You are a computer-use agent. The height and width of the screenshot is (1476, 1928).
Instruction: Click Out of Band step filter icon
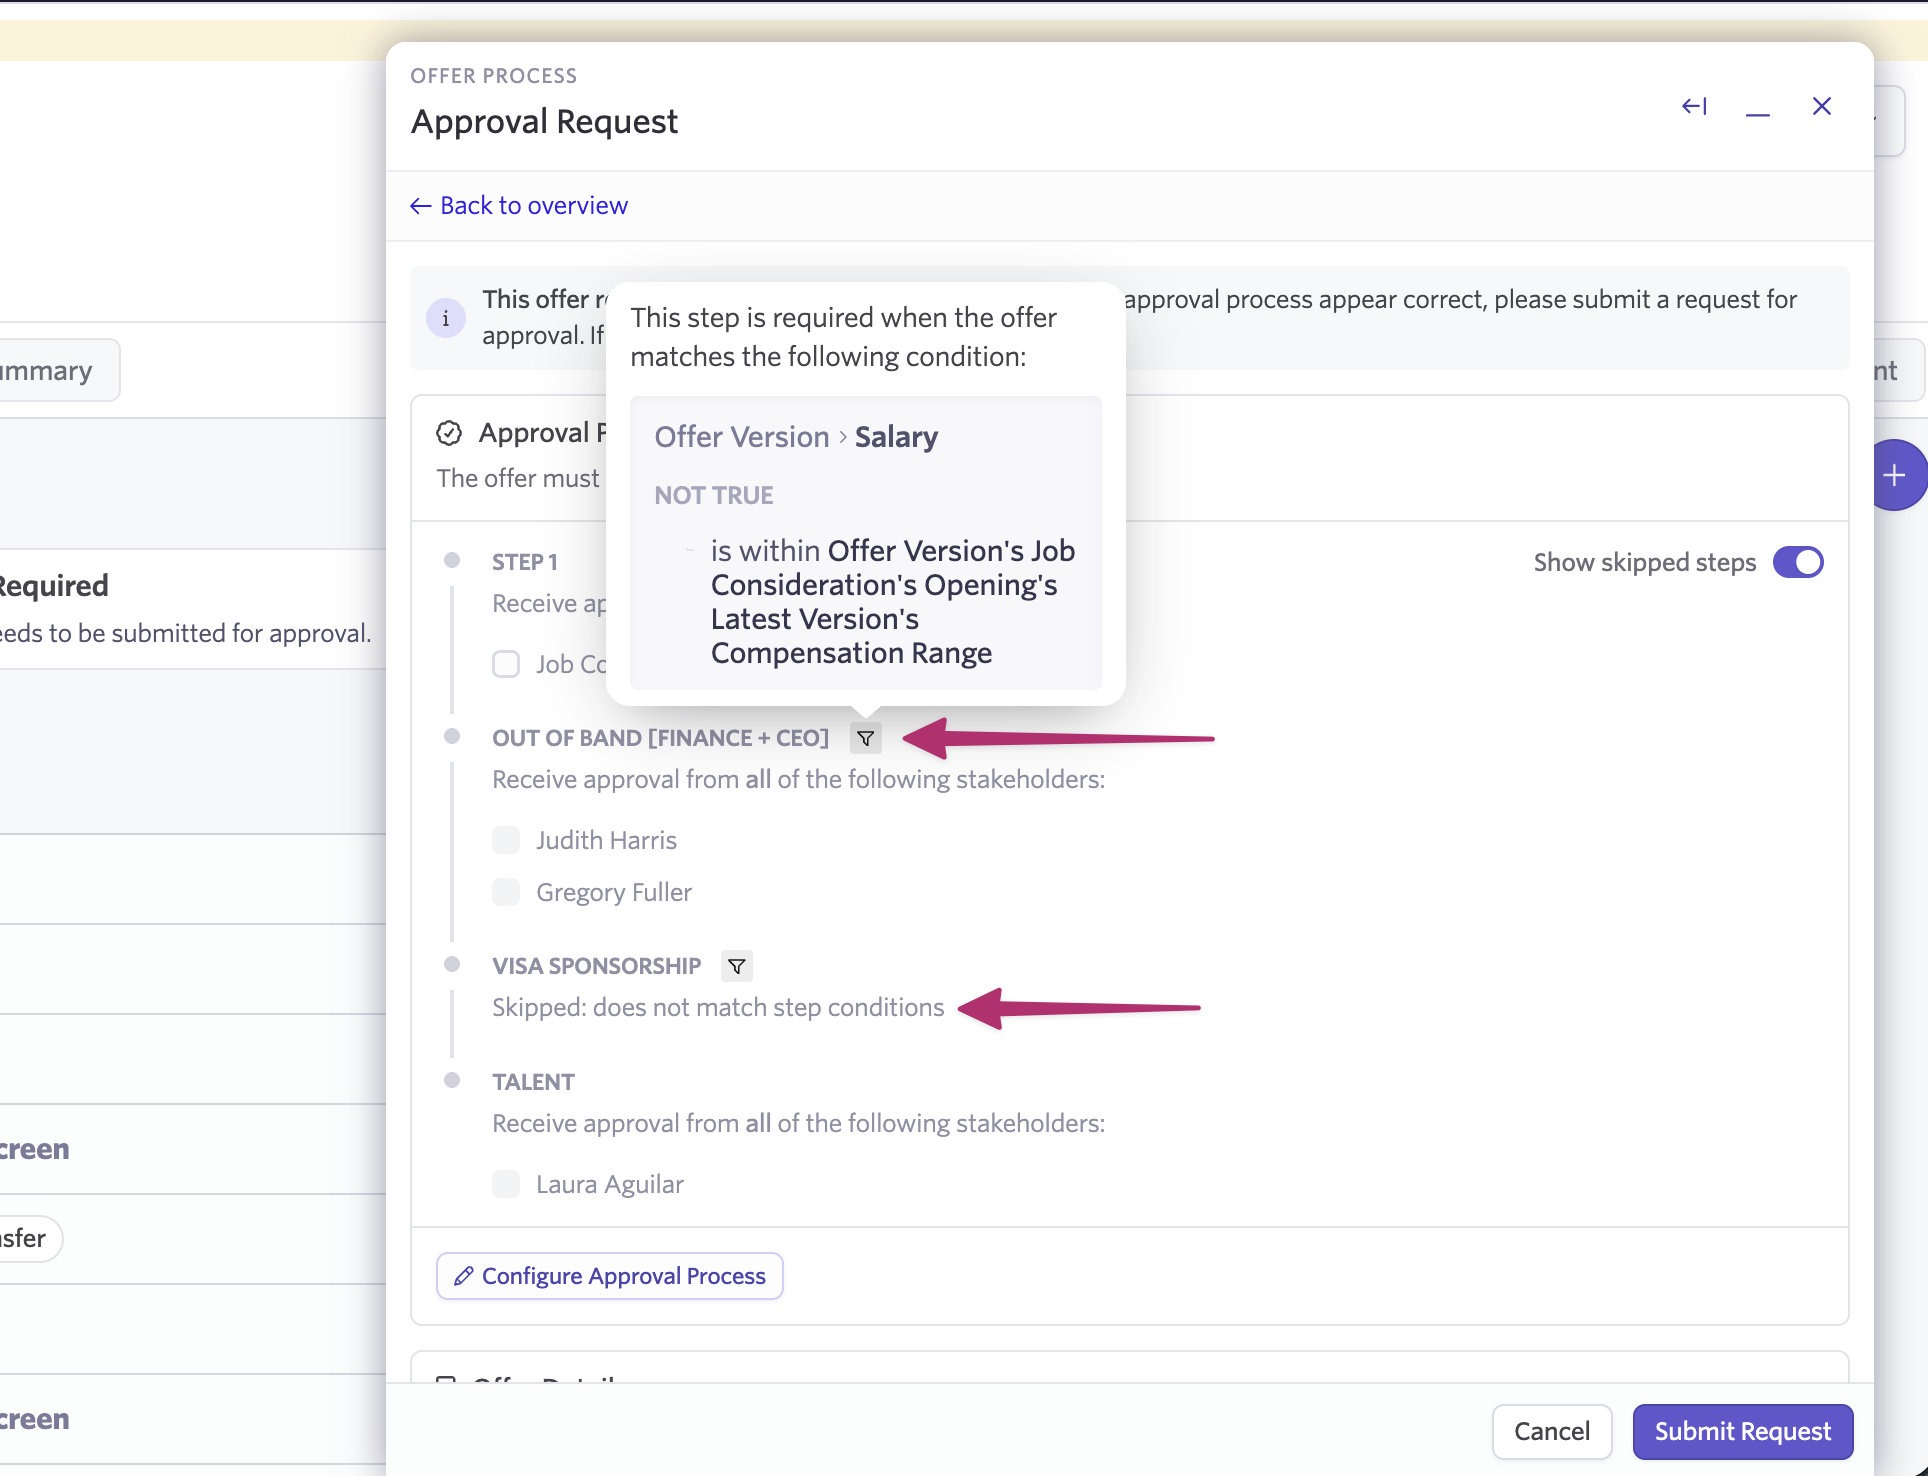pyautogui.click(x=866, y=739)
